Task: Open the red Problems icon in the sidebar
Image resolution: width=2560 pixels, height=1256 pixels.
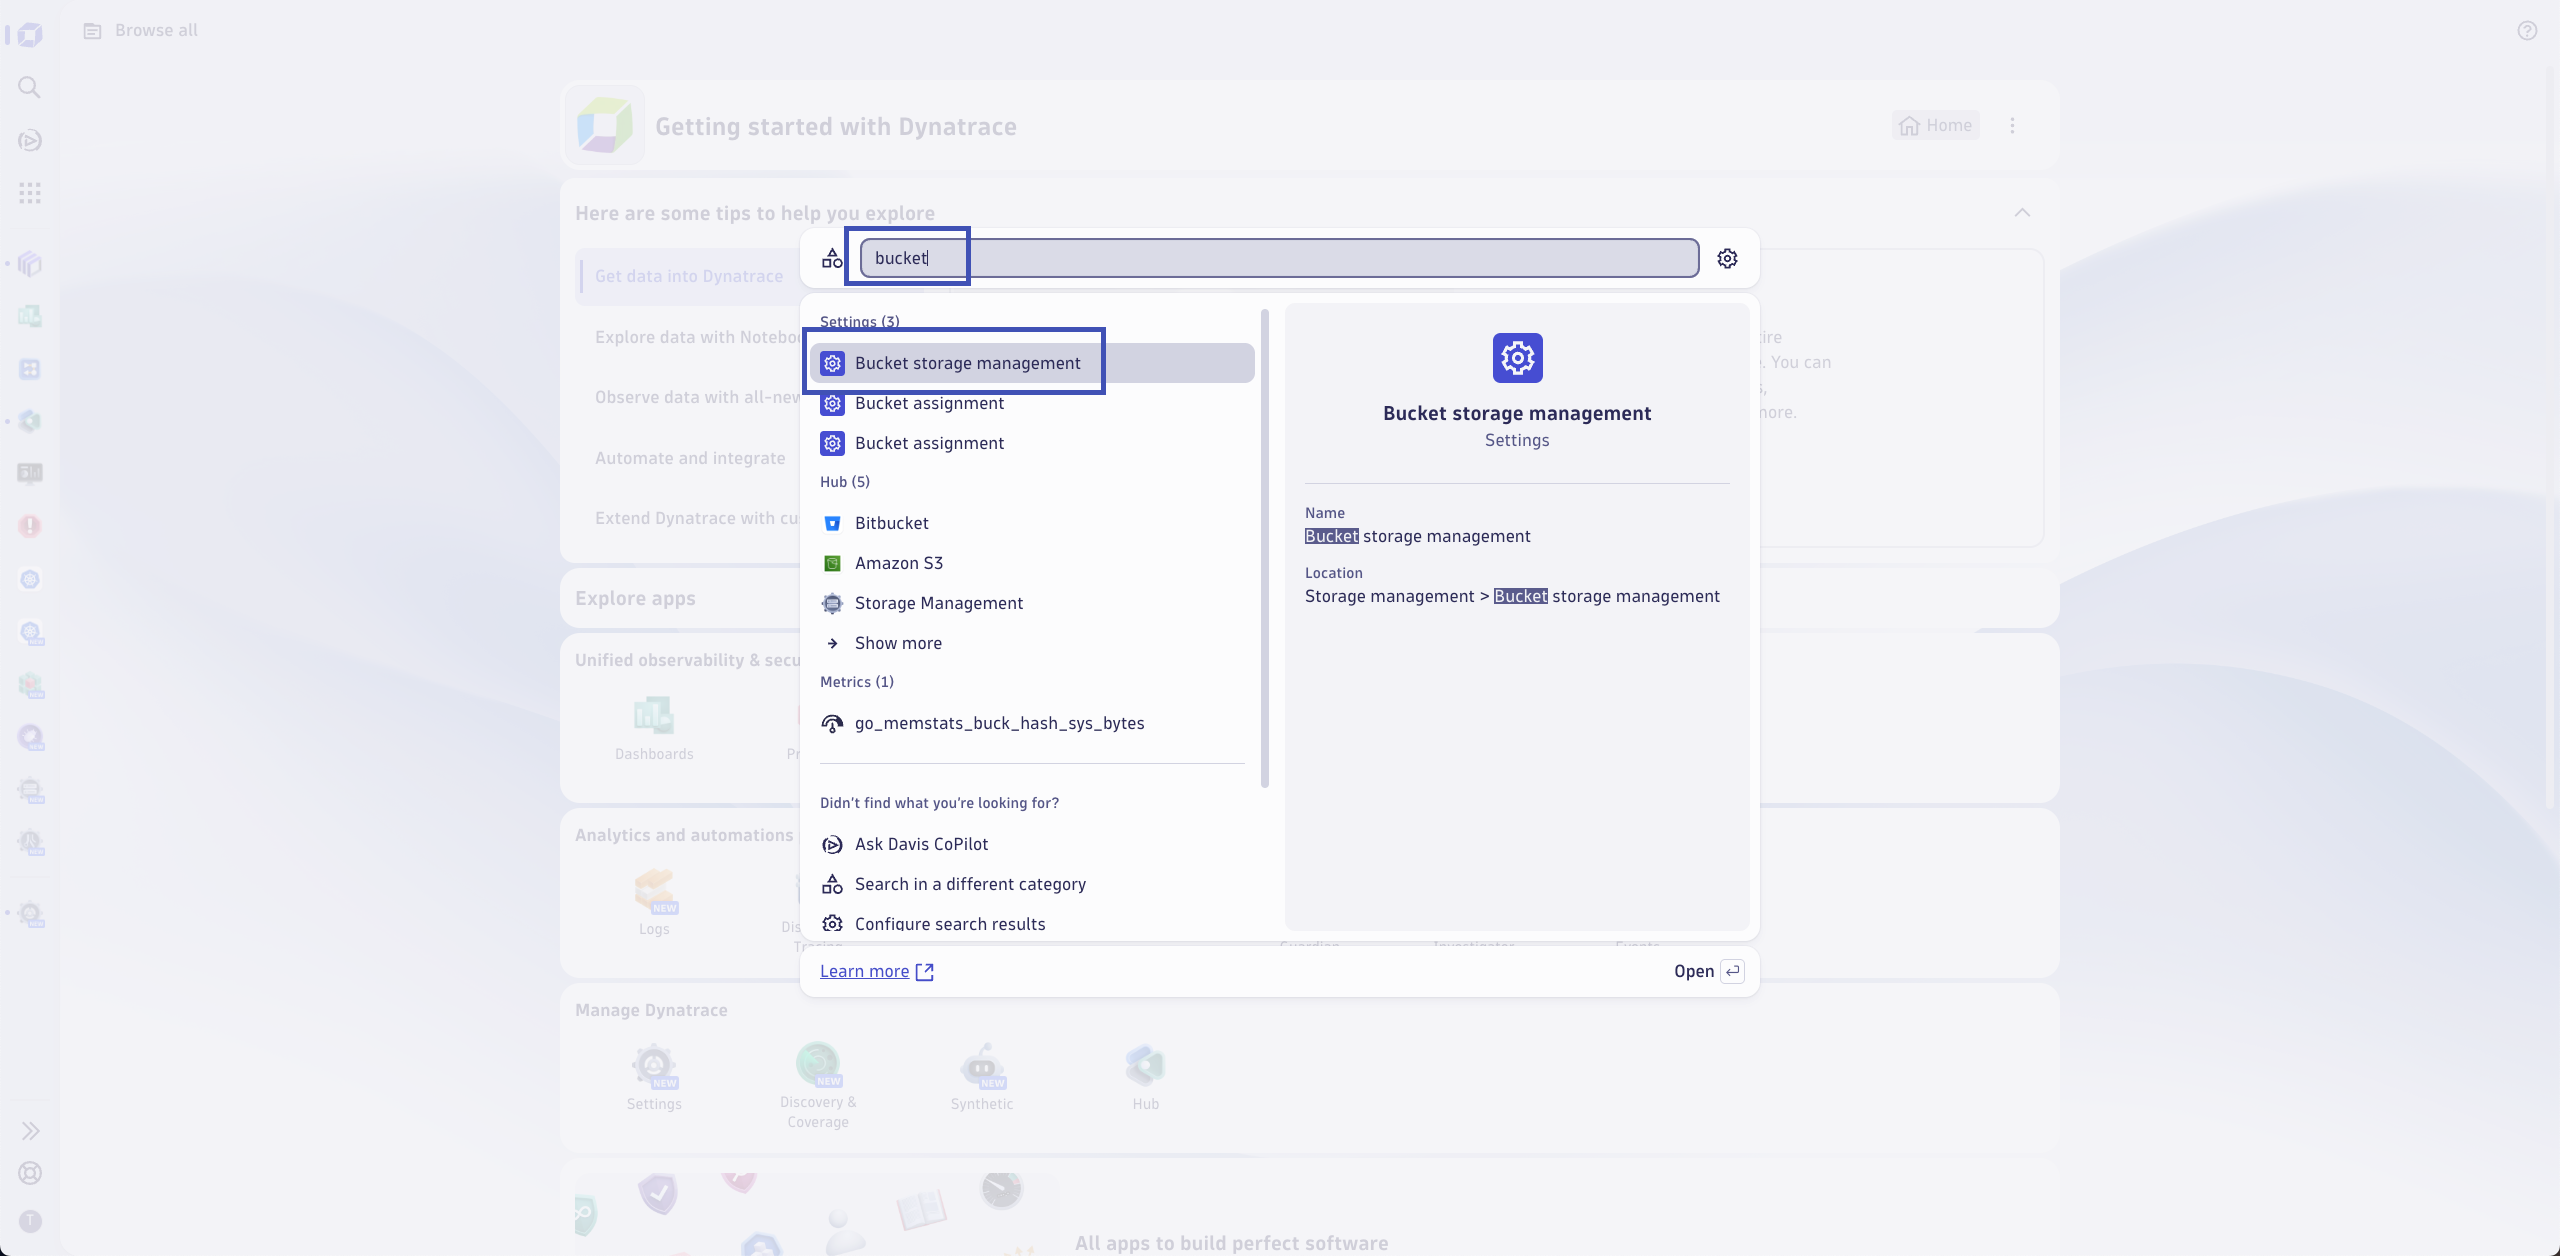Action: click(30, 526)
